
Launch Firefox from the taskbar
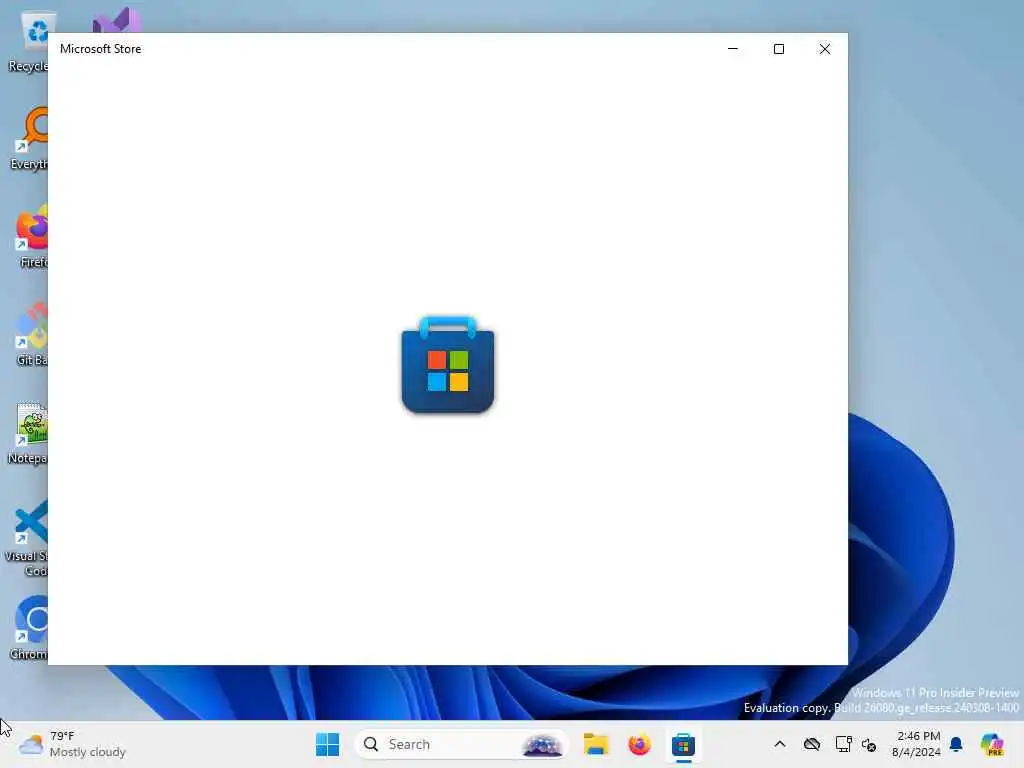coord(639,744)
